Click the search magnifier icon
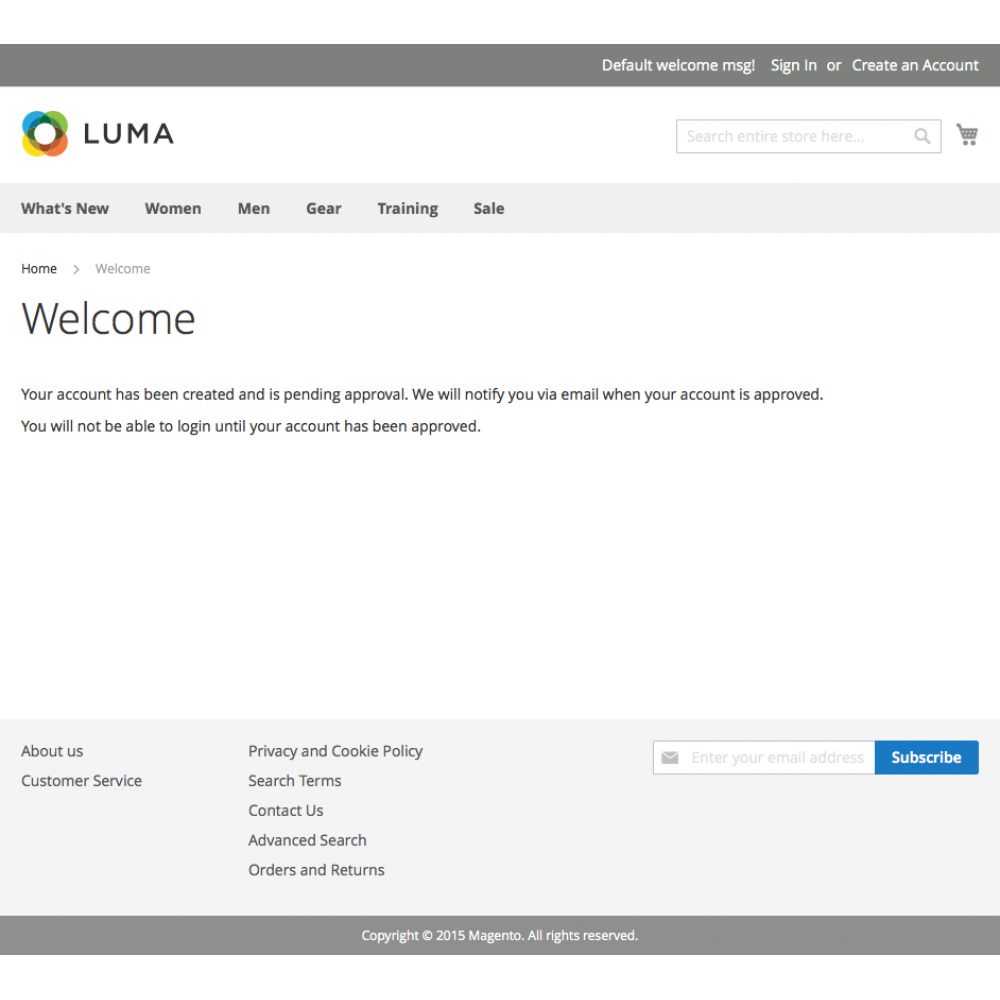 click(922, 136)
